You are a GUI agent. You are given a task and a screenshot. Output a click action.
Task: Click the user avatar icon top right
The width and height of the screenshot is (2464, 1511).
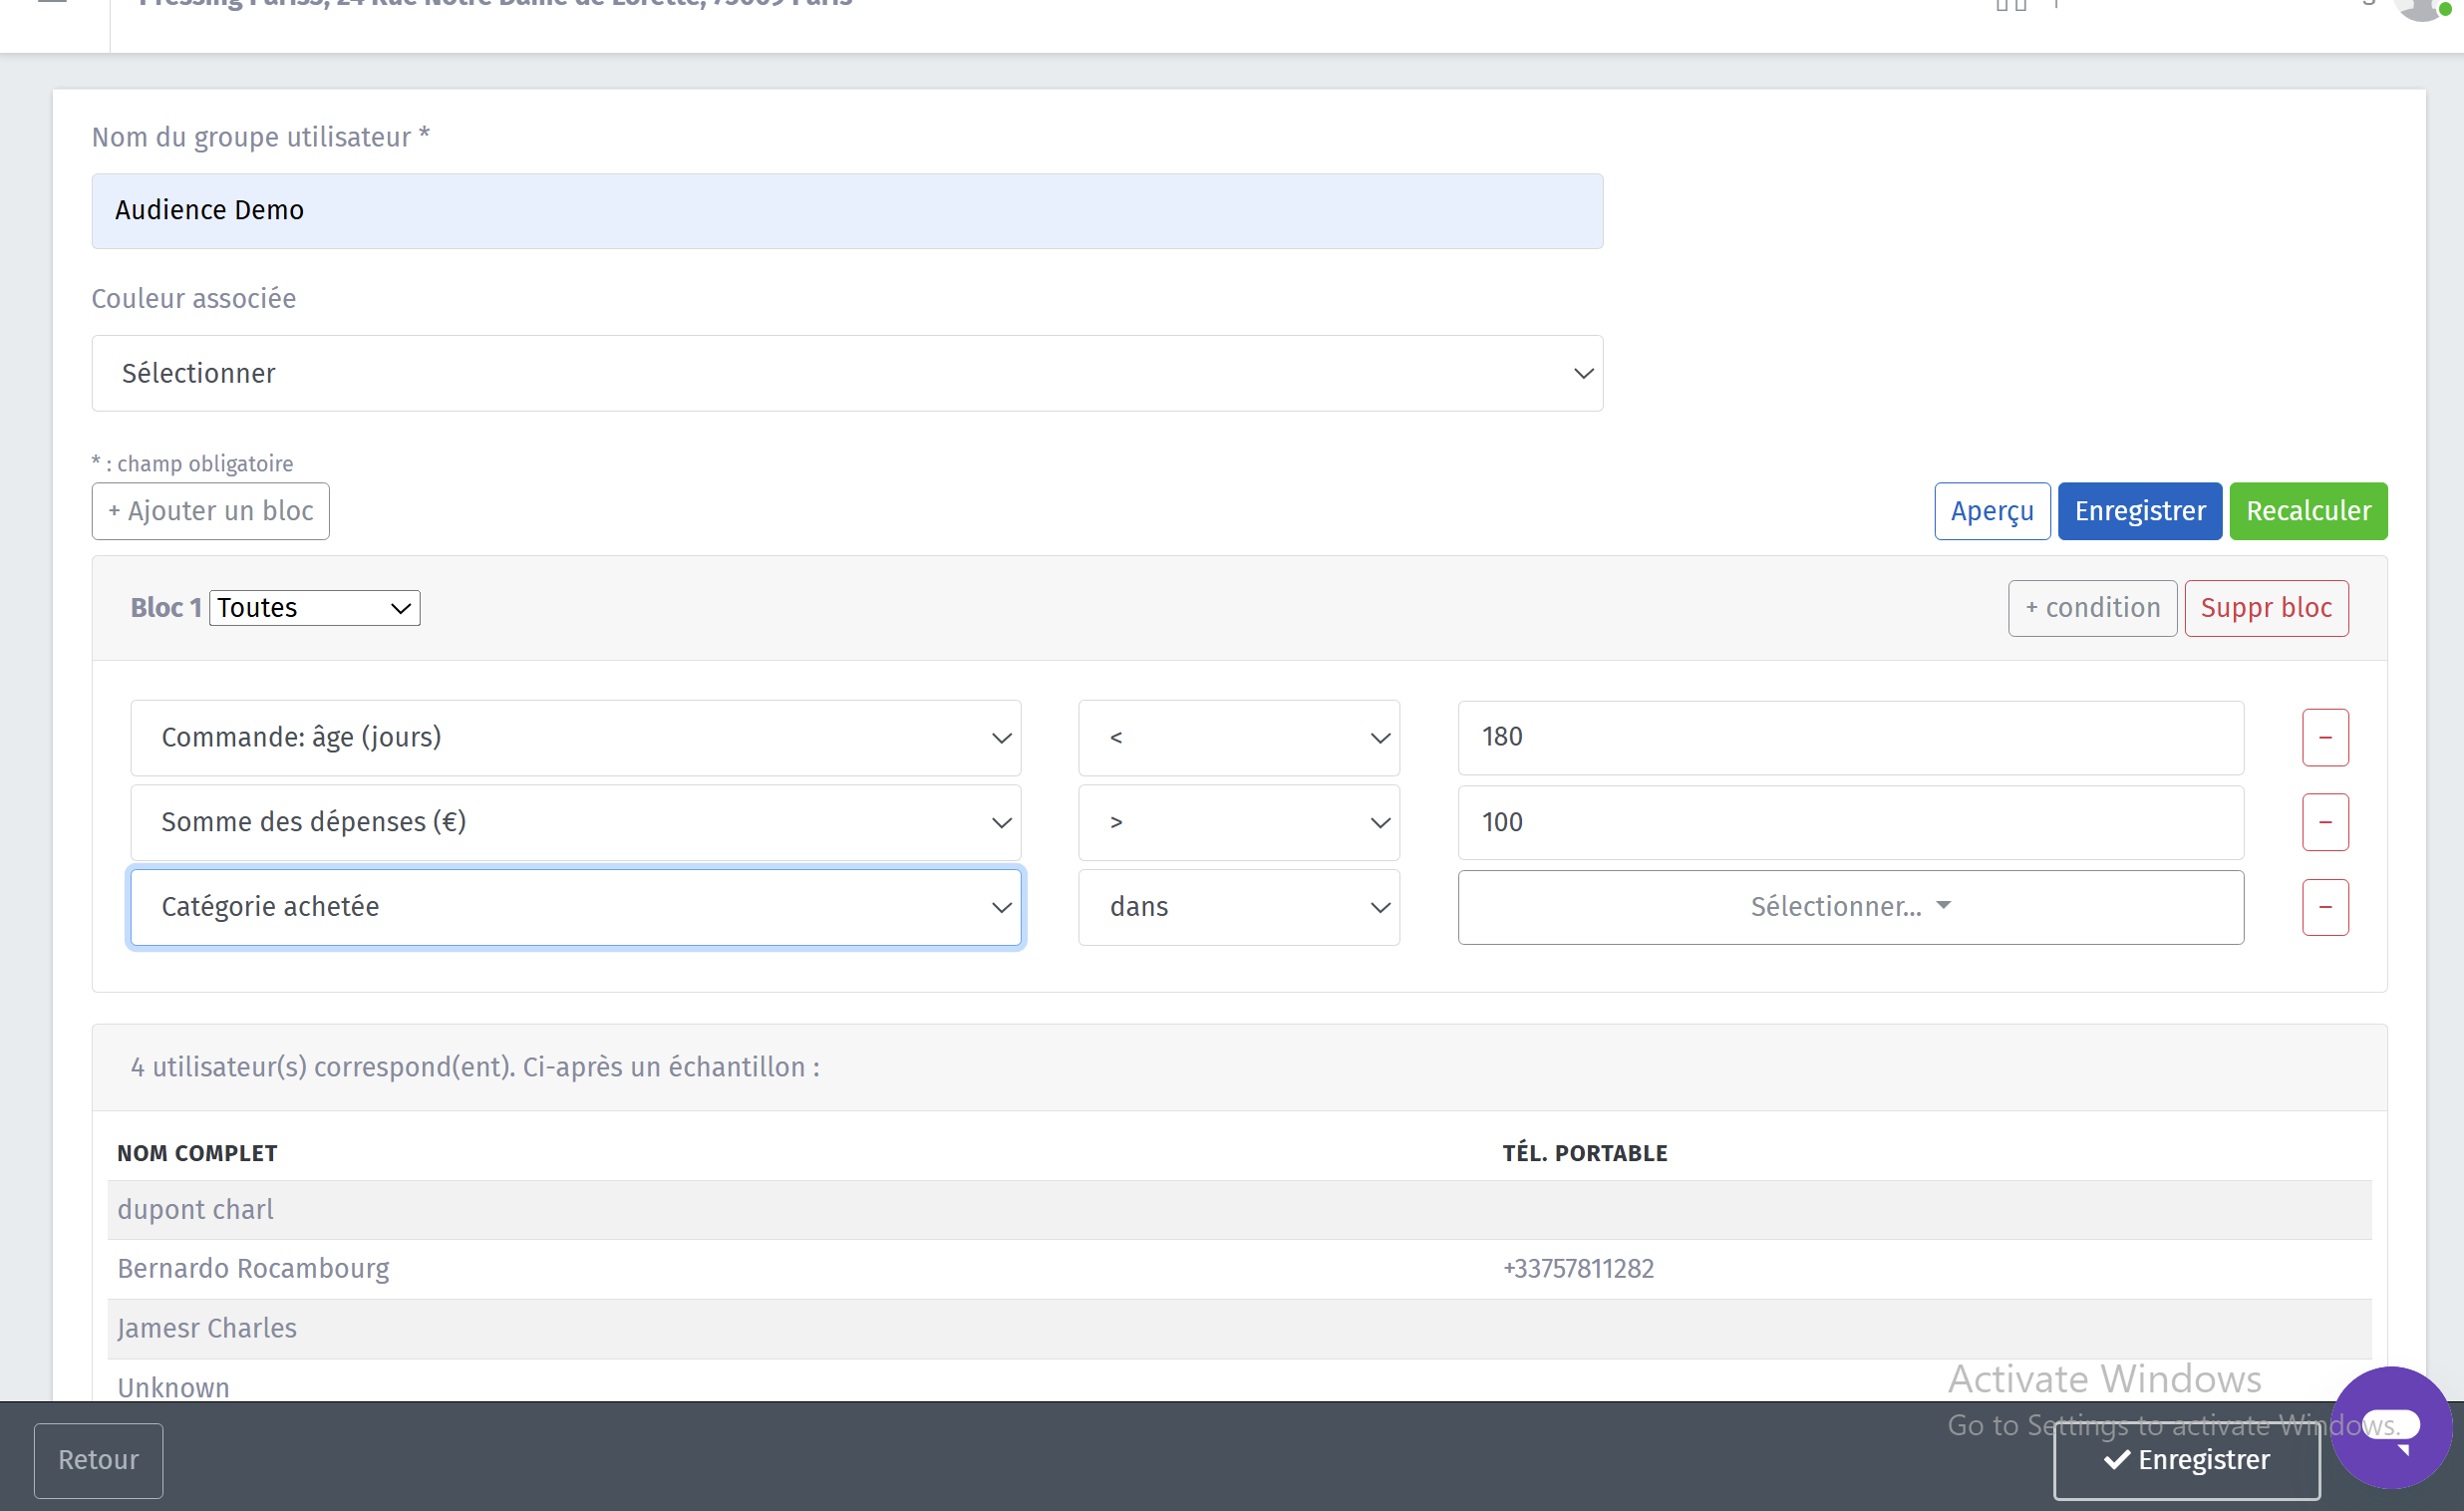2420,8
